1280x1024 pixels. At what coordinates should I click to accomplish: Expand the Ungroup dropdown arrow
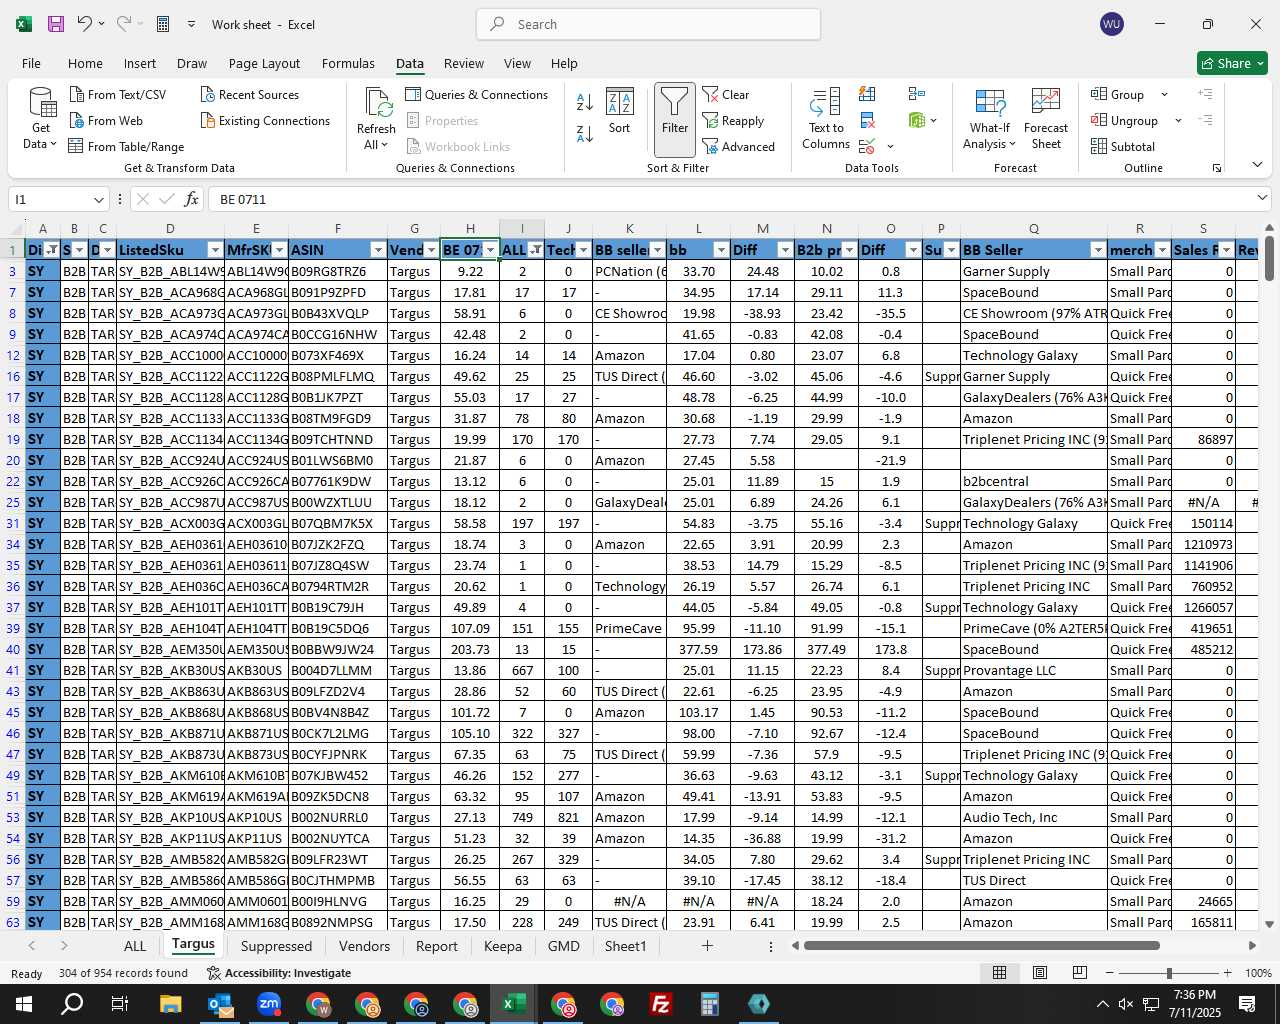coord(1178,121)
